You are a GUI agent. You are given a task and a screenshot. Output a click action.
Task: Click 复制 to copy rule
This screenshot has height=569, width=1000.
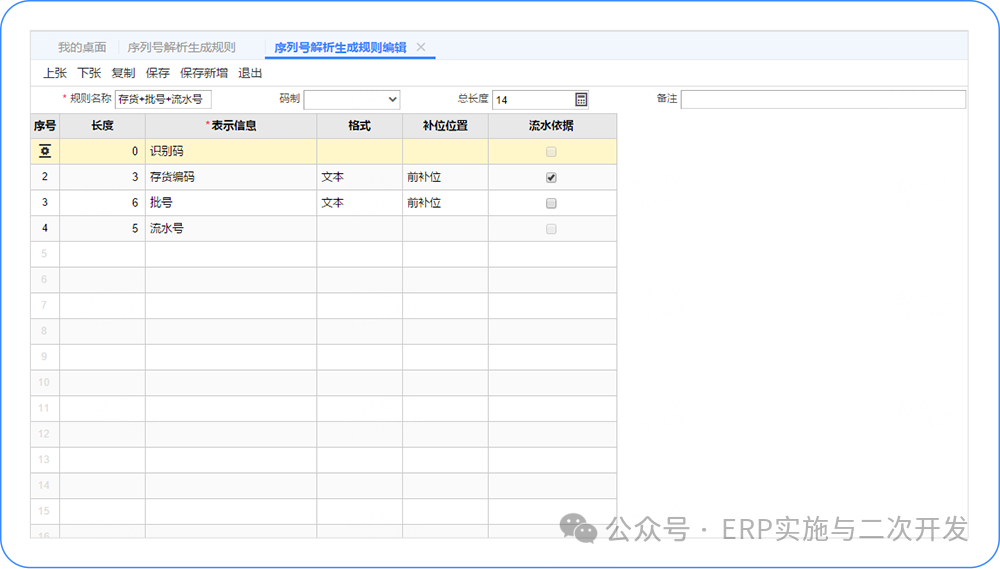point(123,73)
